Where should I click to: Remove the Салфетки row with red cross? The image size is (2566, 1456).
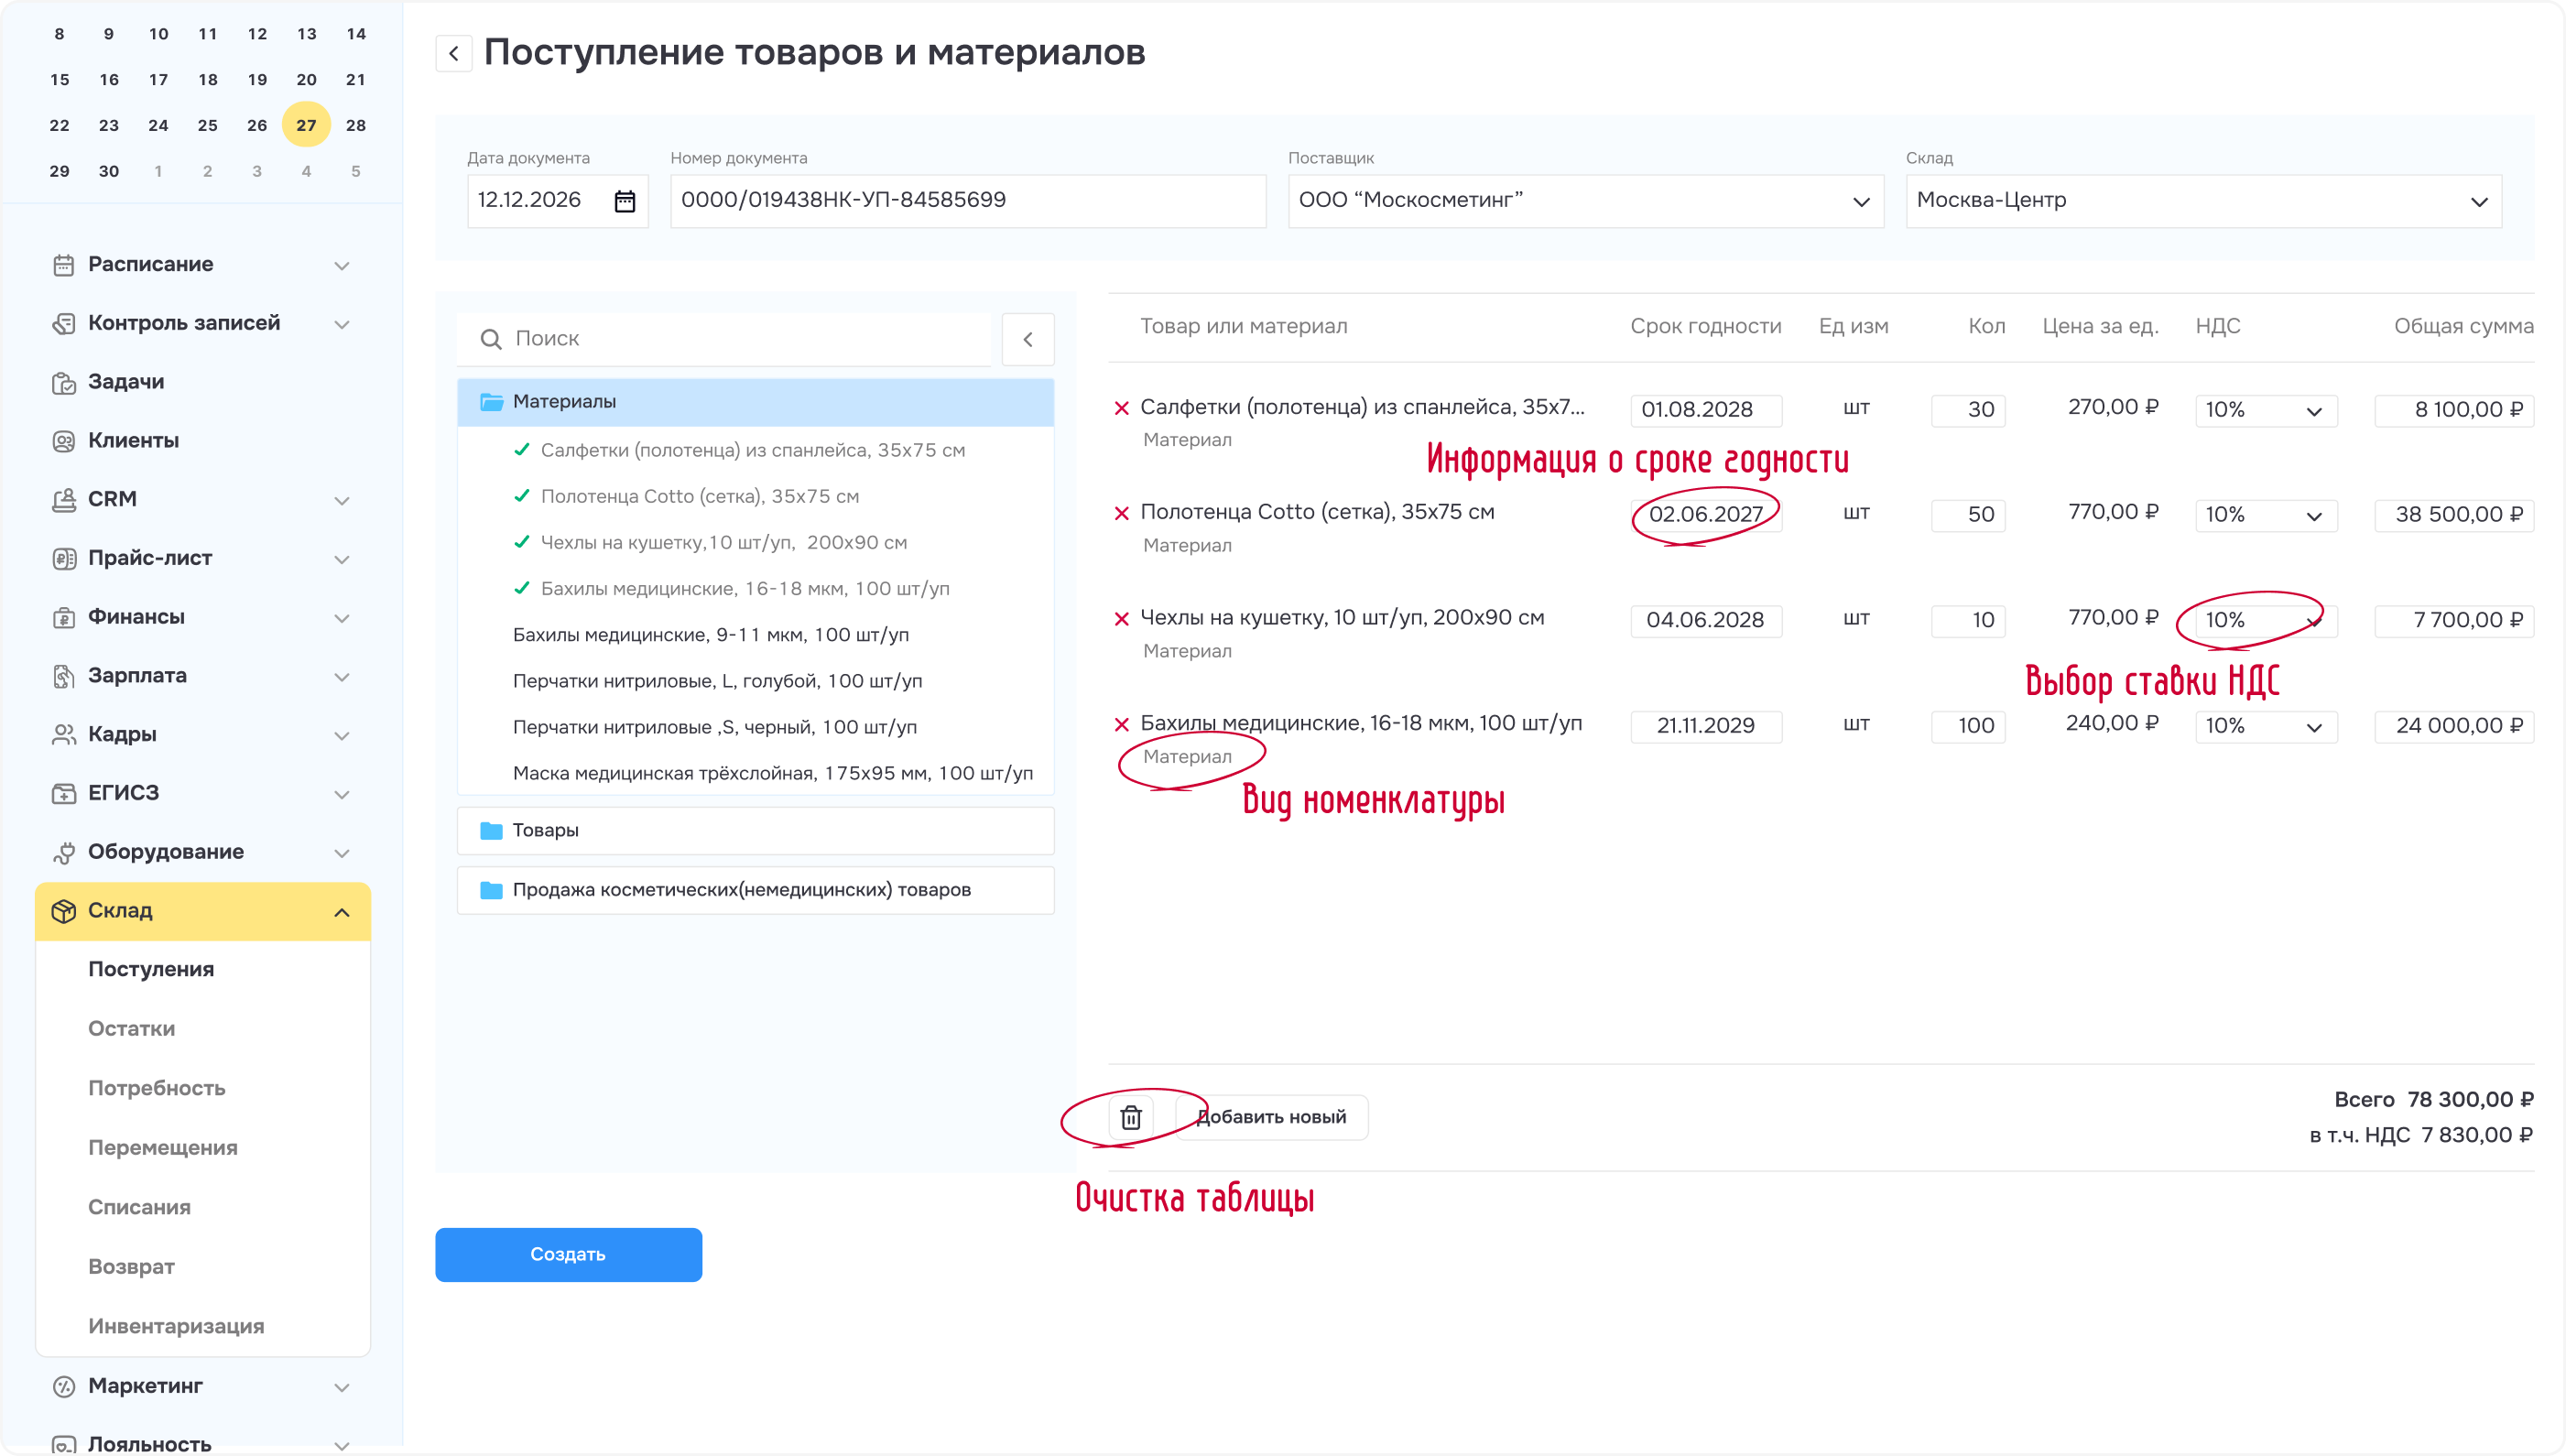point(1122,408)
